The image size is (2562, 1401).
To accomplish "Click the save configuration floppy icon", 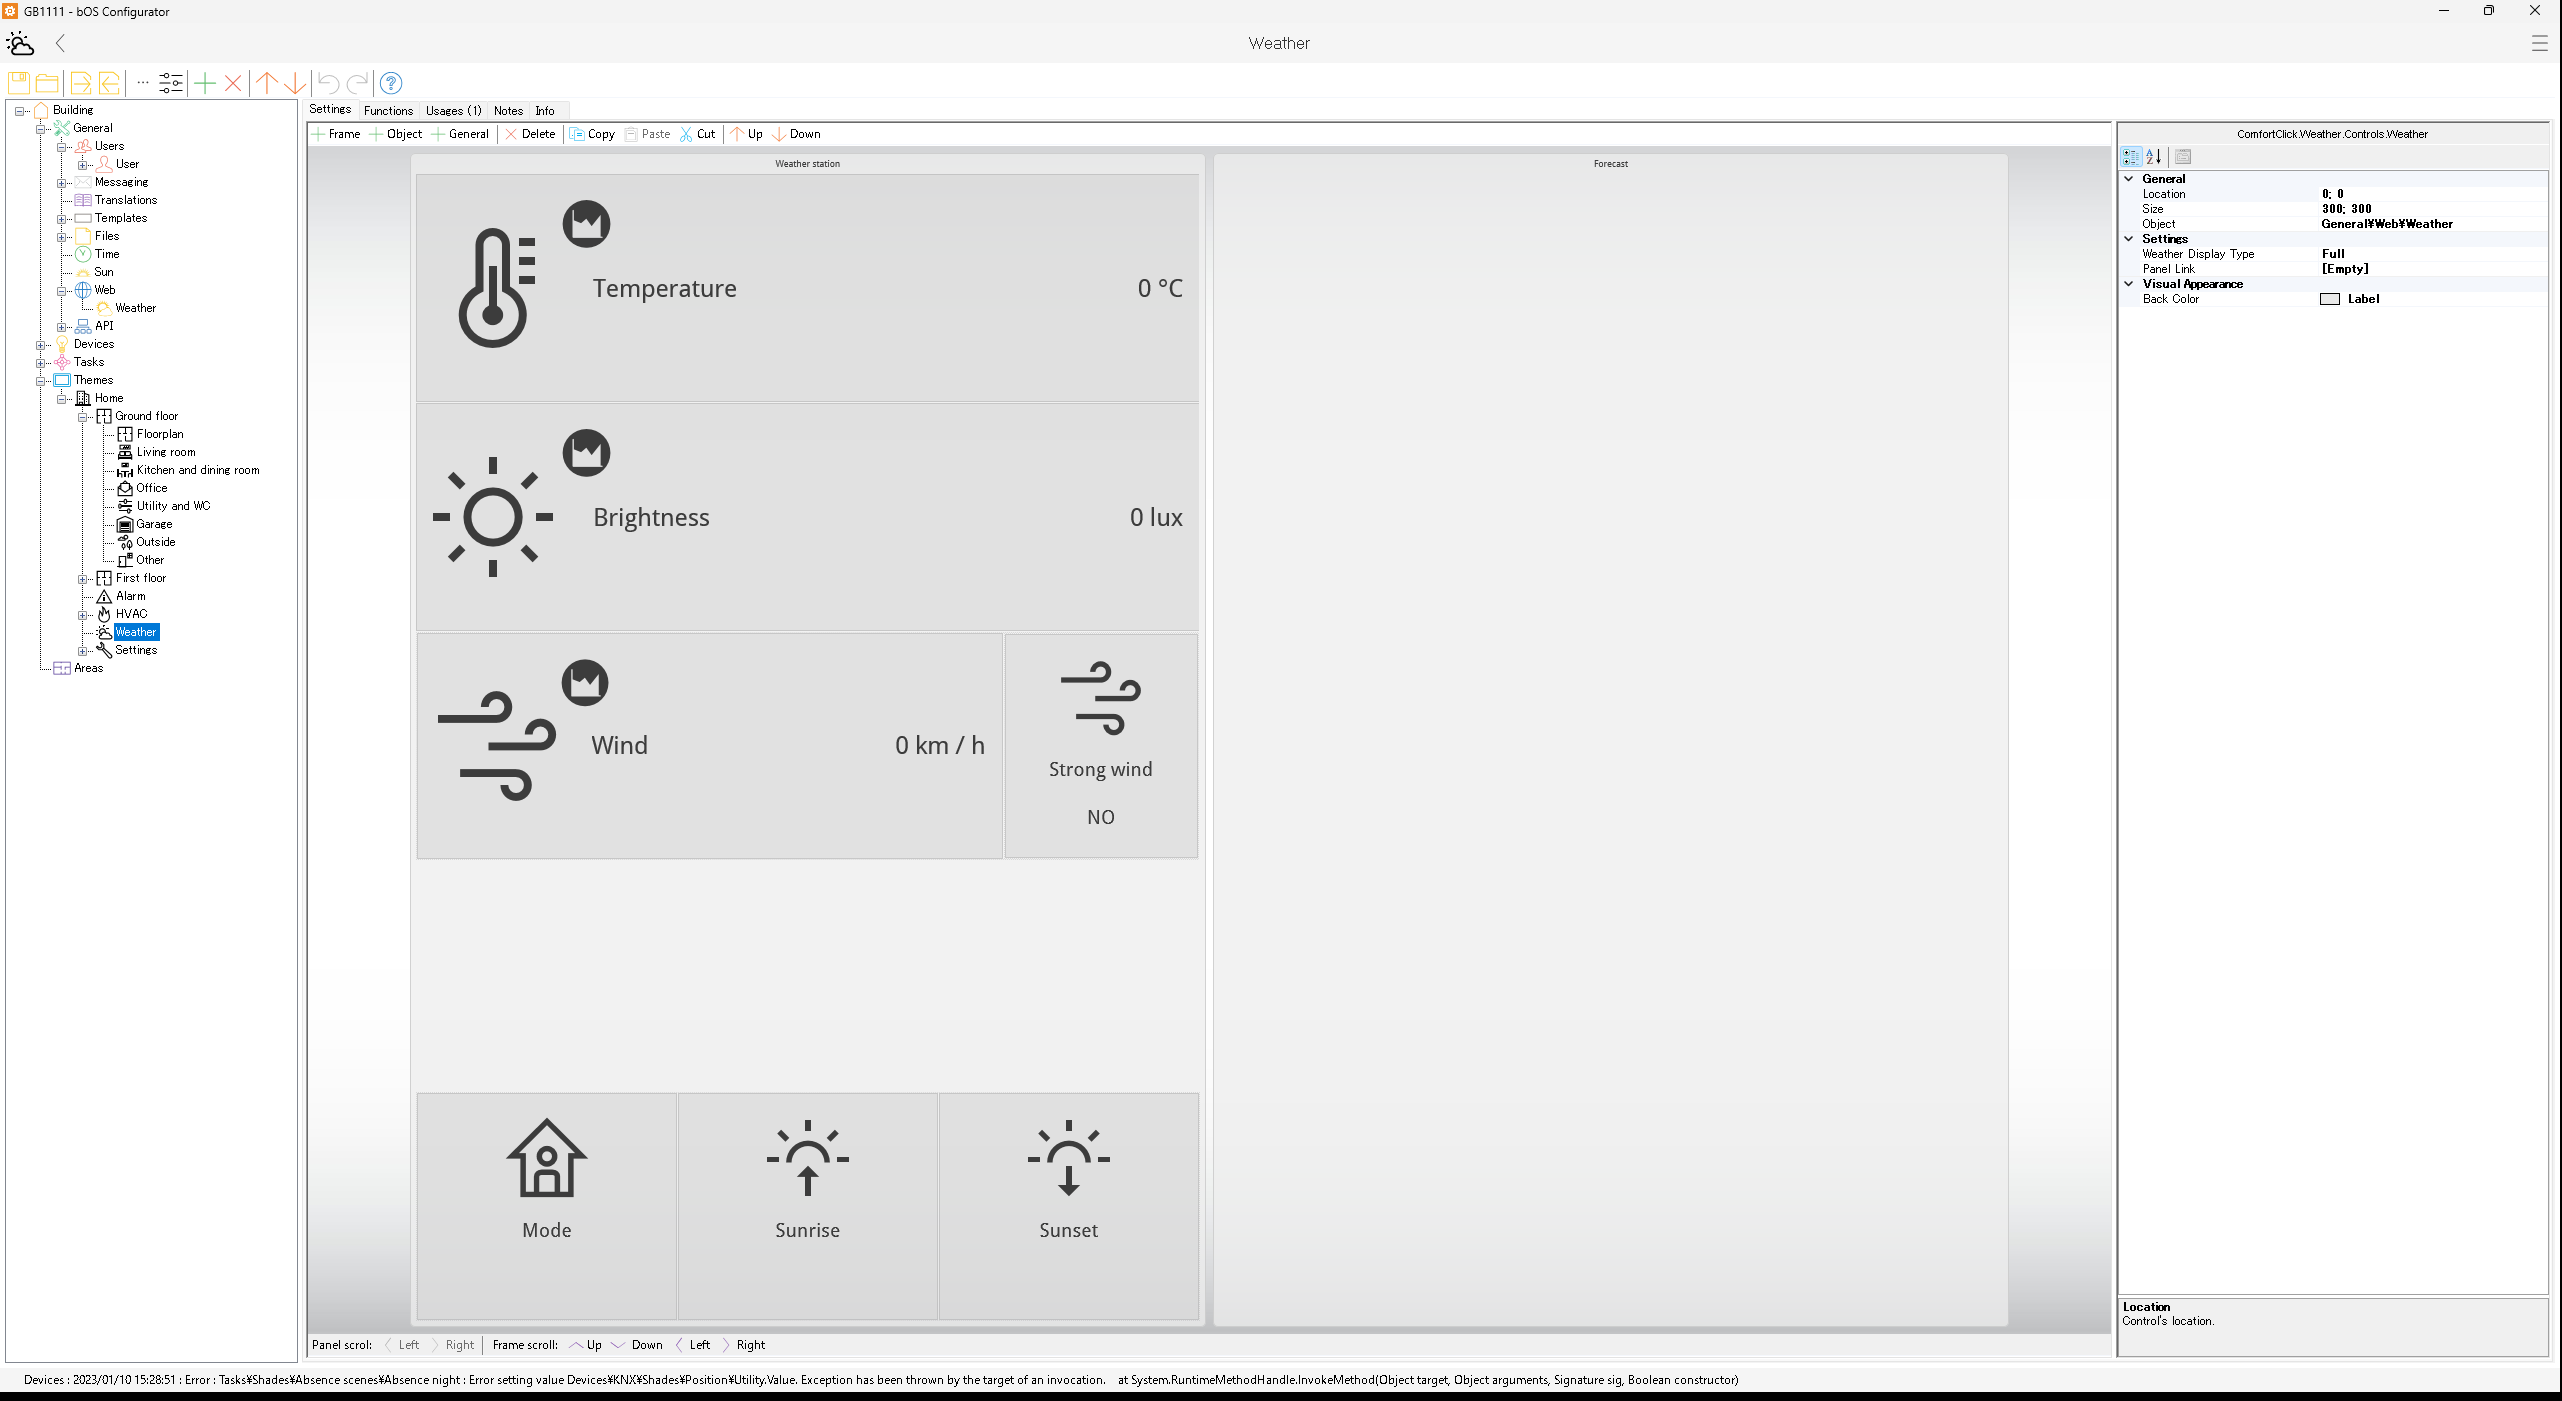I will pyautogui.click(x=19, y=83).
